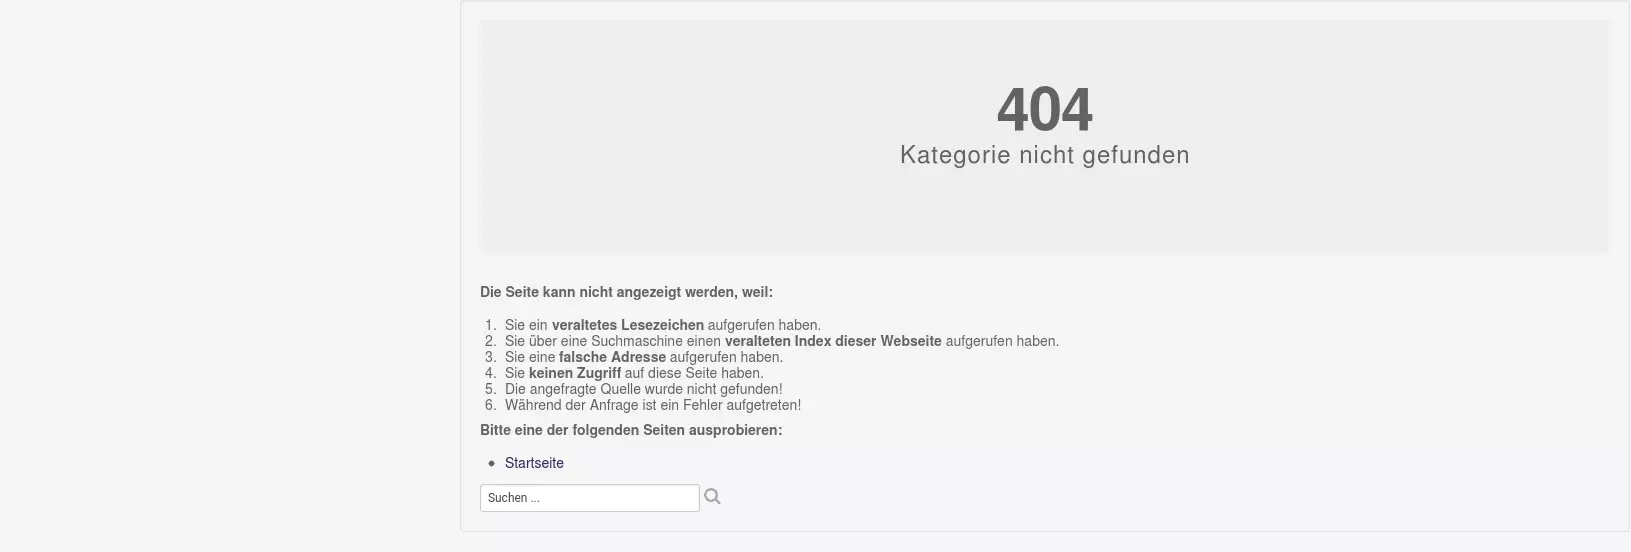Click the bold 'veralteten Index dieser Webseite' text
This screenshot has height=552, width=1631.
pos(833,341)
